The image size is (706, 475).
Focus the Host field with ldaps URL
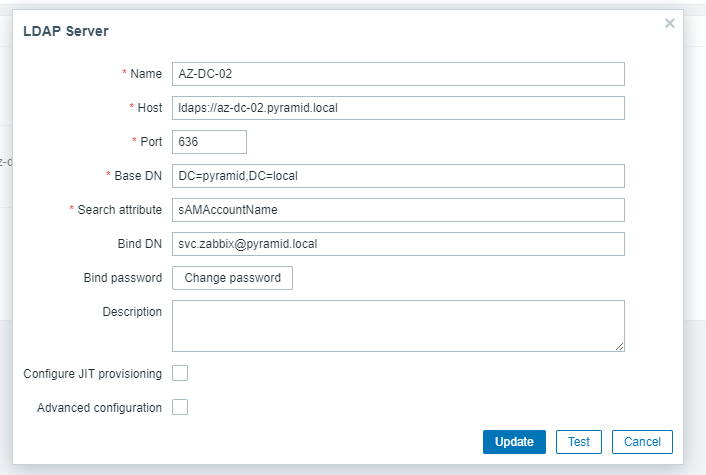click(398, 108)
